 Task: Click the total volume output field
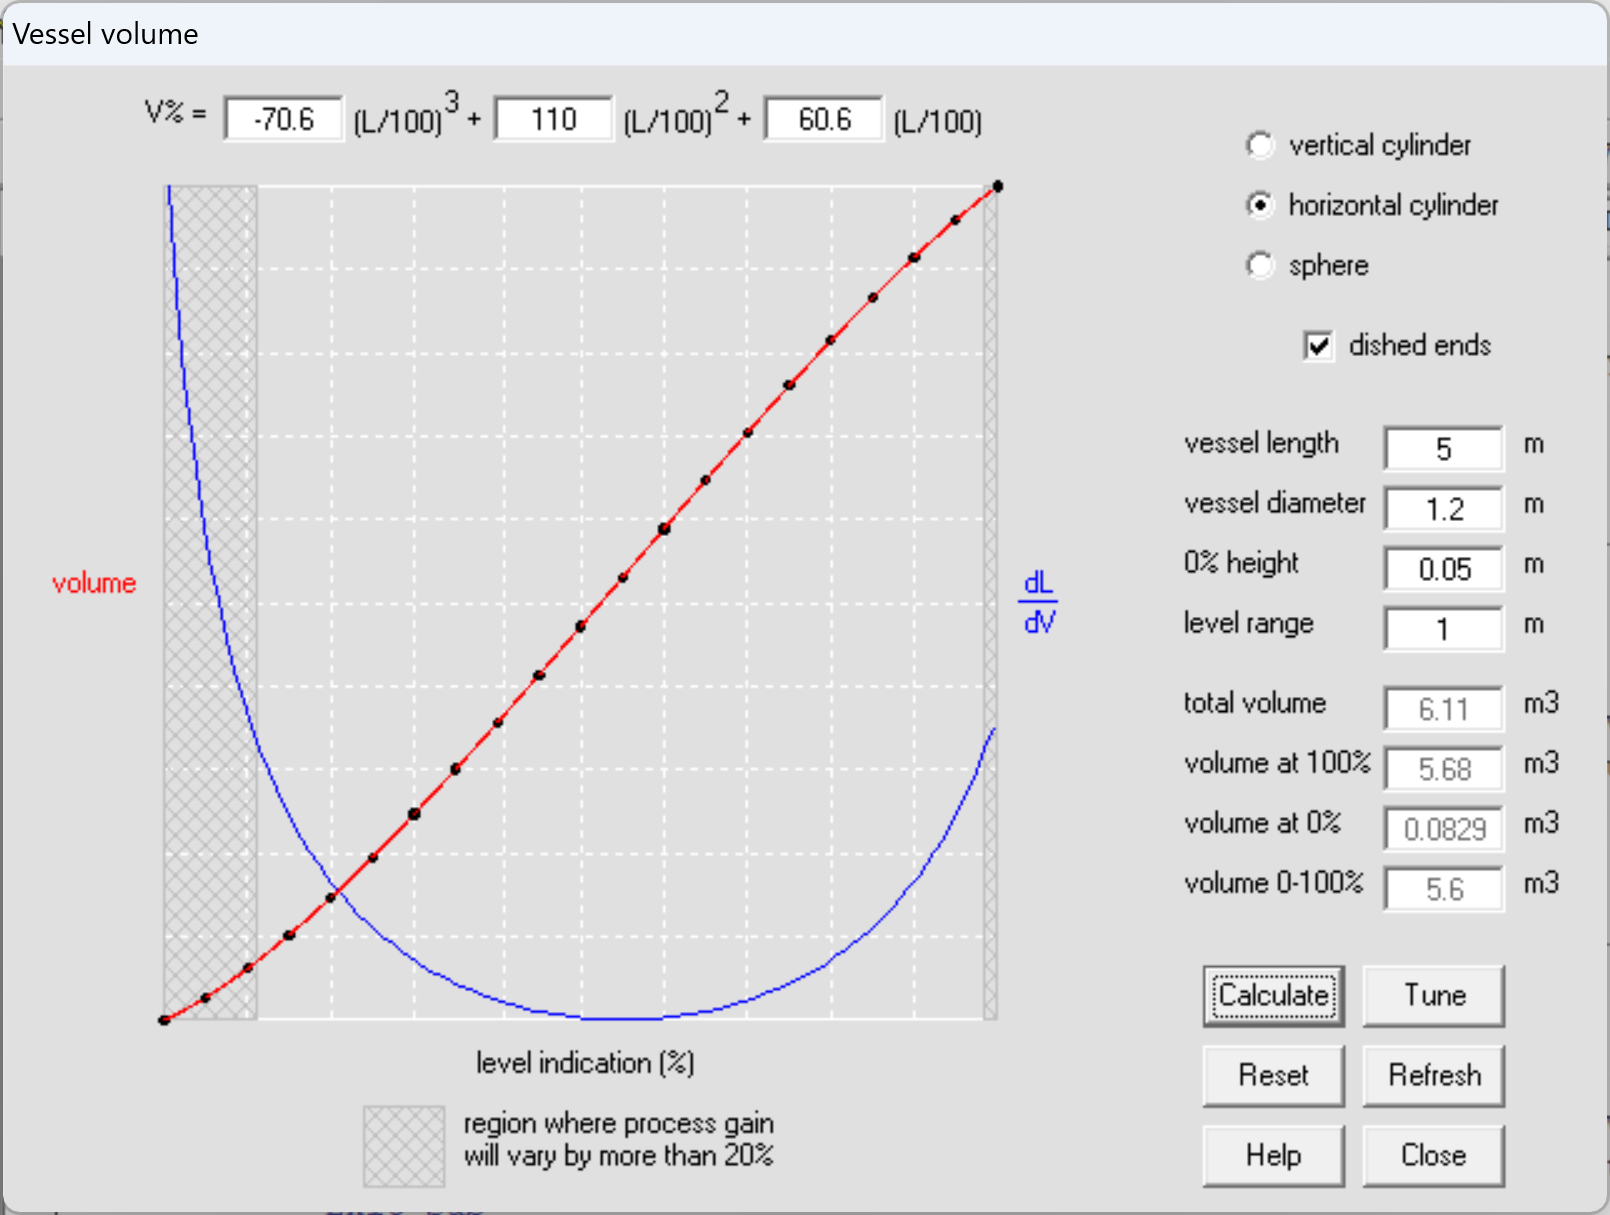tap(1443, 709)
